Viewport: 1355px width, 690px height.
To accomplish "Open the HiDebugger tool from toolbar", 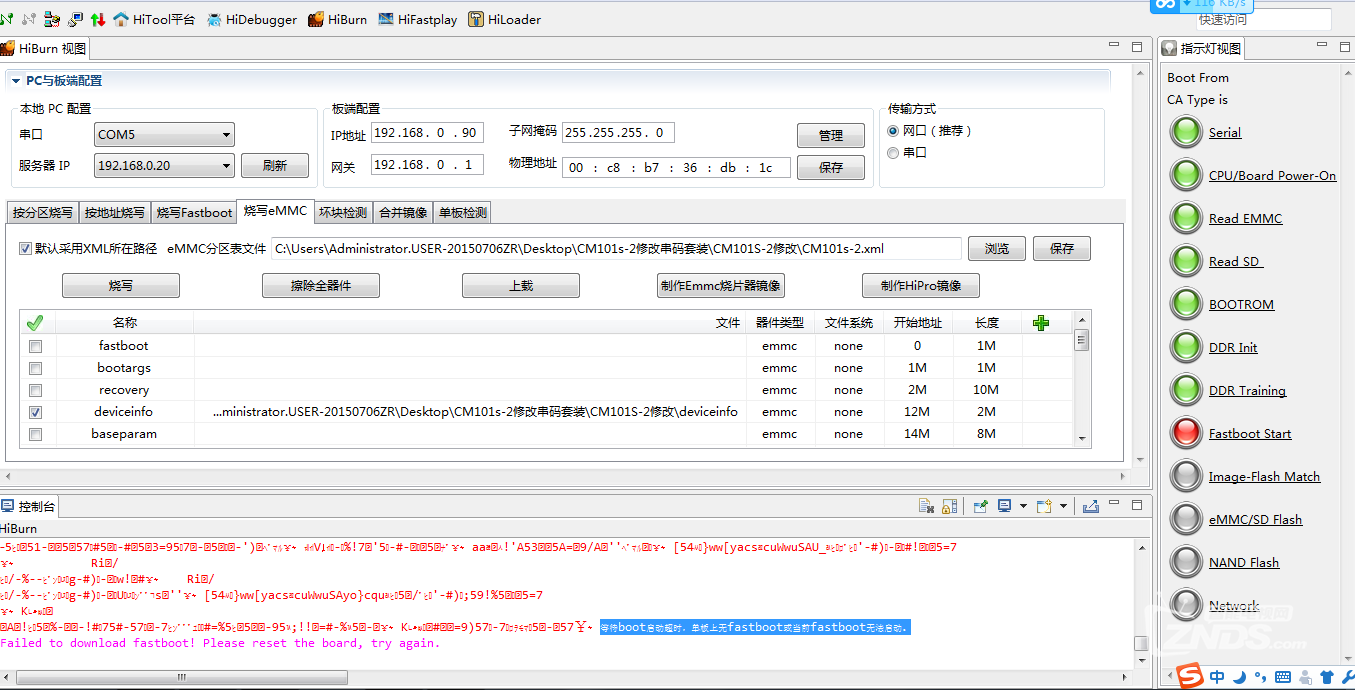I will [x=251, y=19].
